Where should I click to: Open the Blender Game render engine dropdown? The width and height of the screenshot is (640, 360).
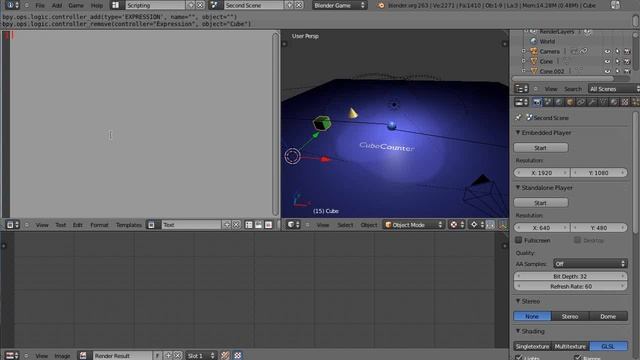click(340, 5)
